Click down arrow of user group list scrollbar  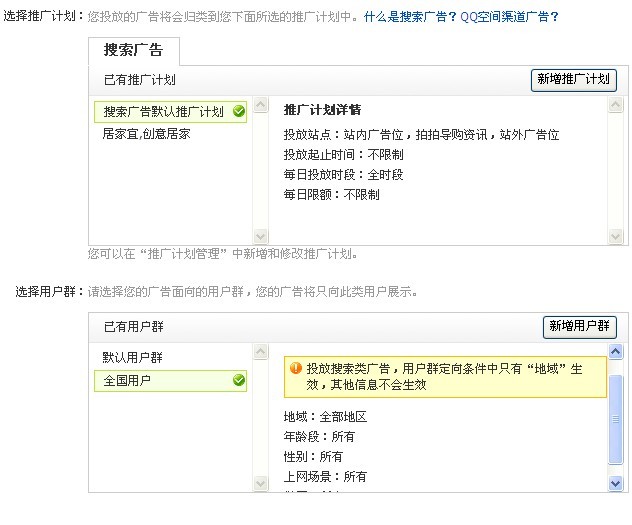tap(260, 483)
